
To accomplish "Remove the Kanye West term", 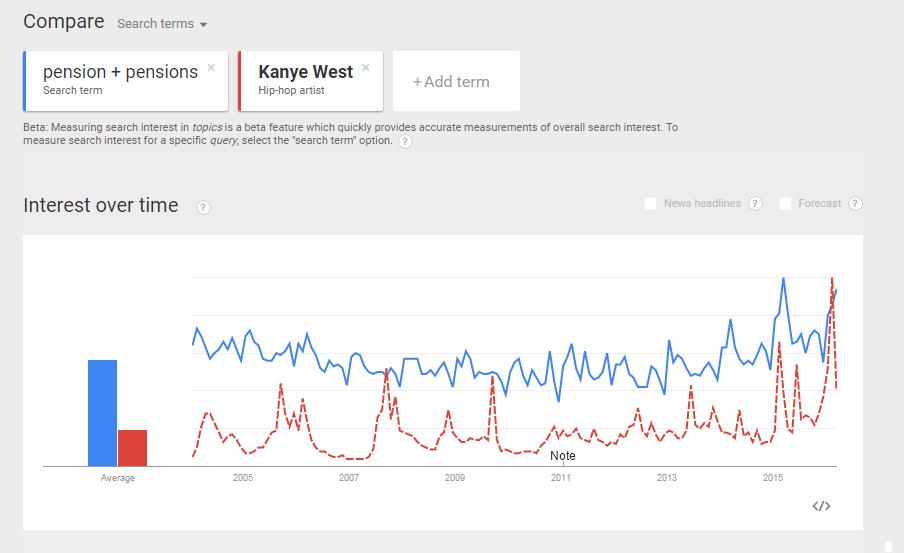I will [366, 67].
